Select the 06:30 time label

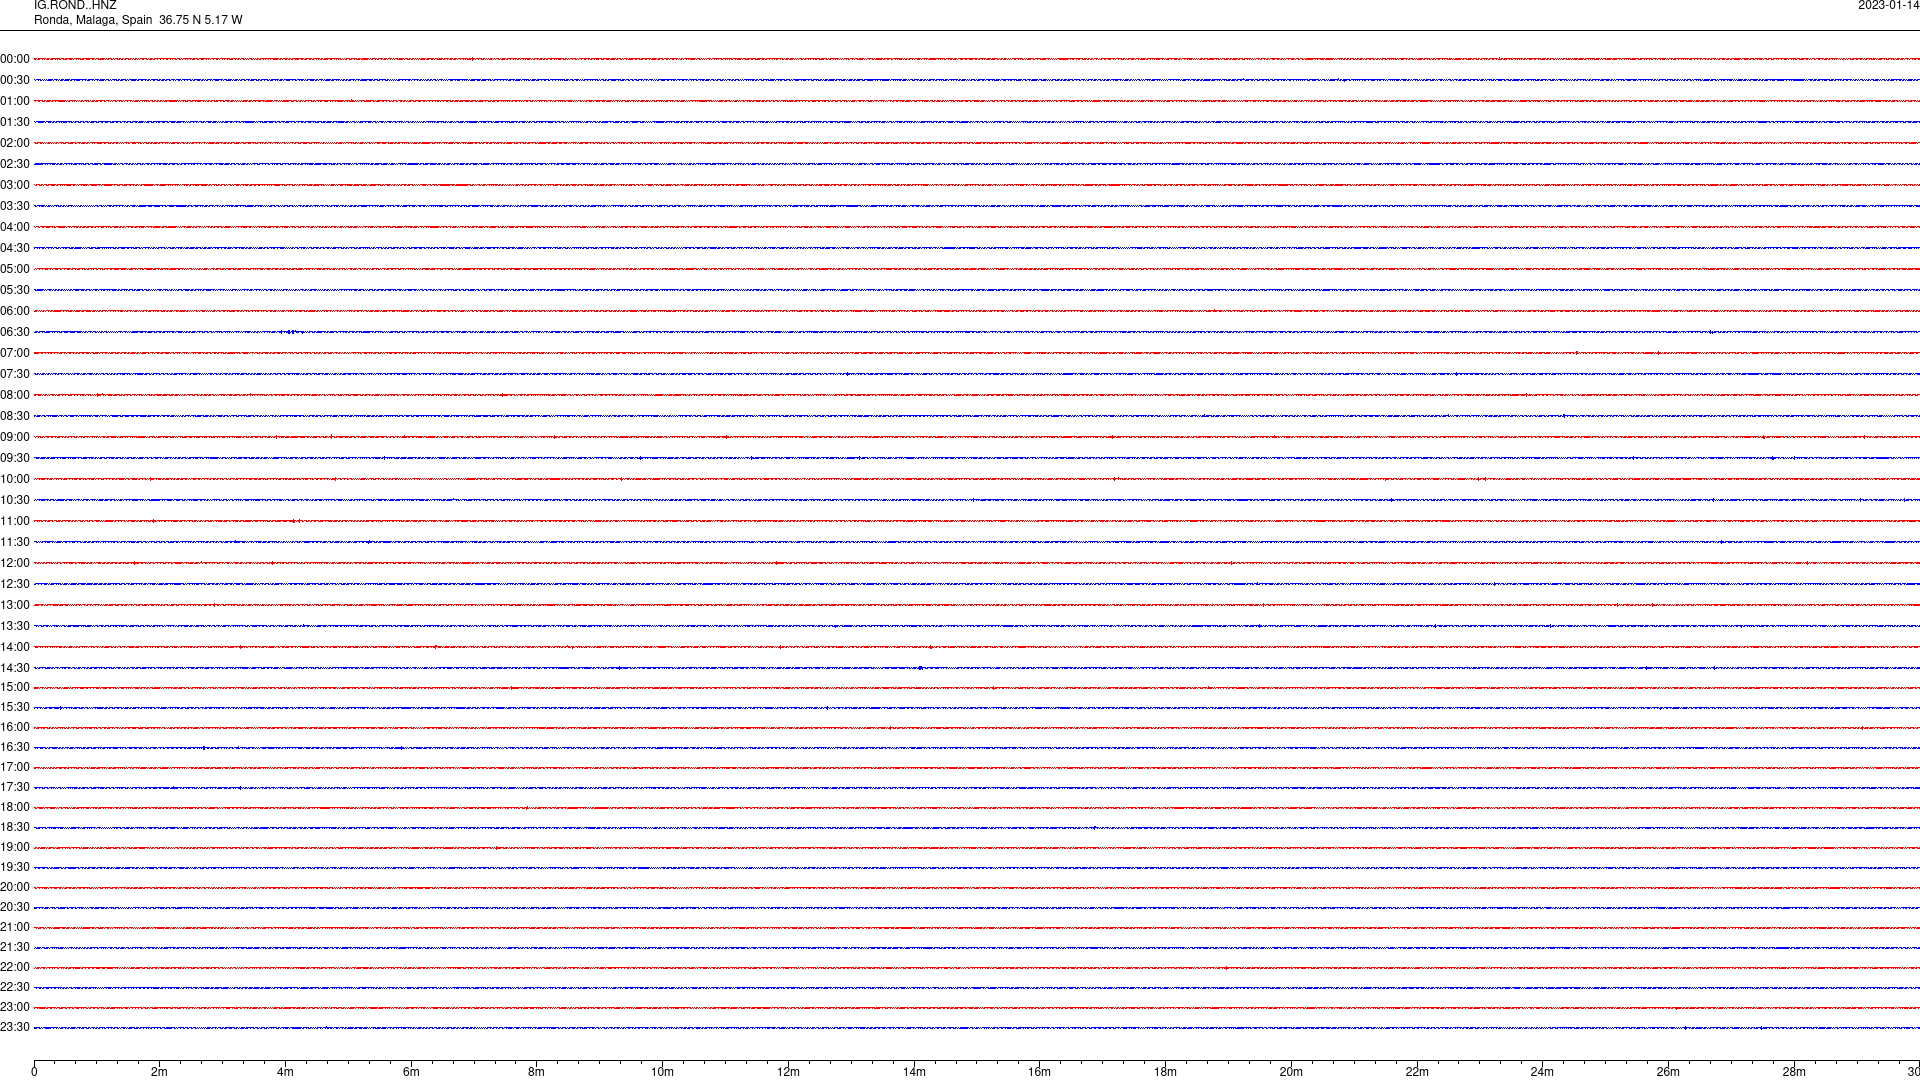coord(15,332)
